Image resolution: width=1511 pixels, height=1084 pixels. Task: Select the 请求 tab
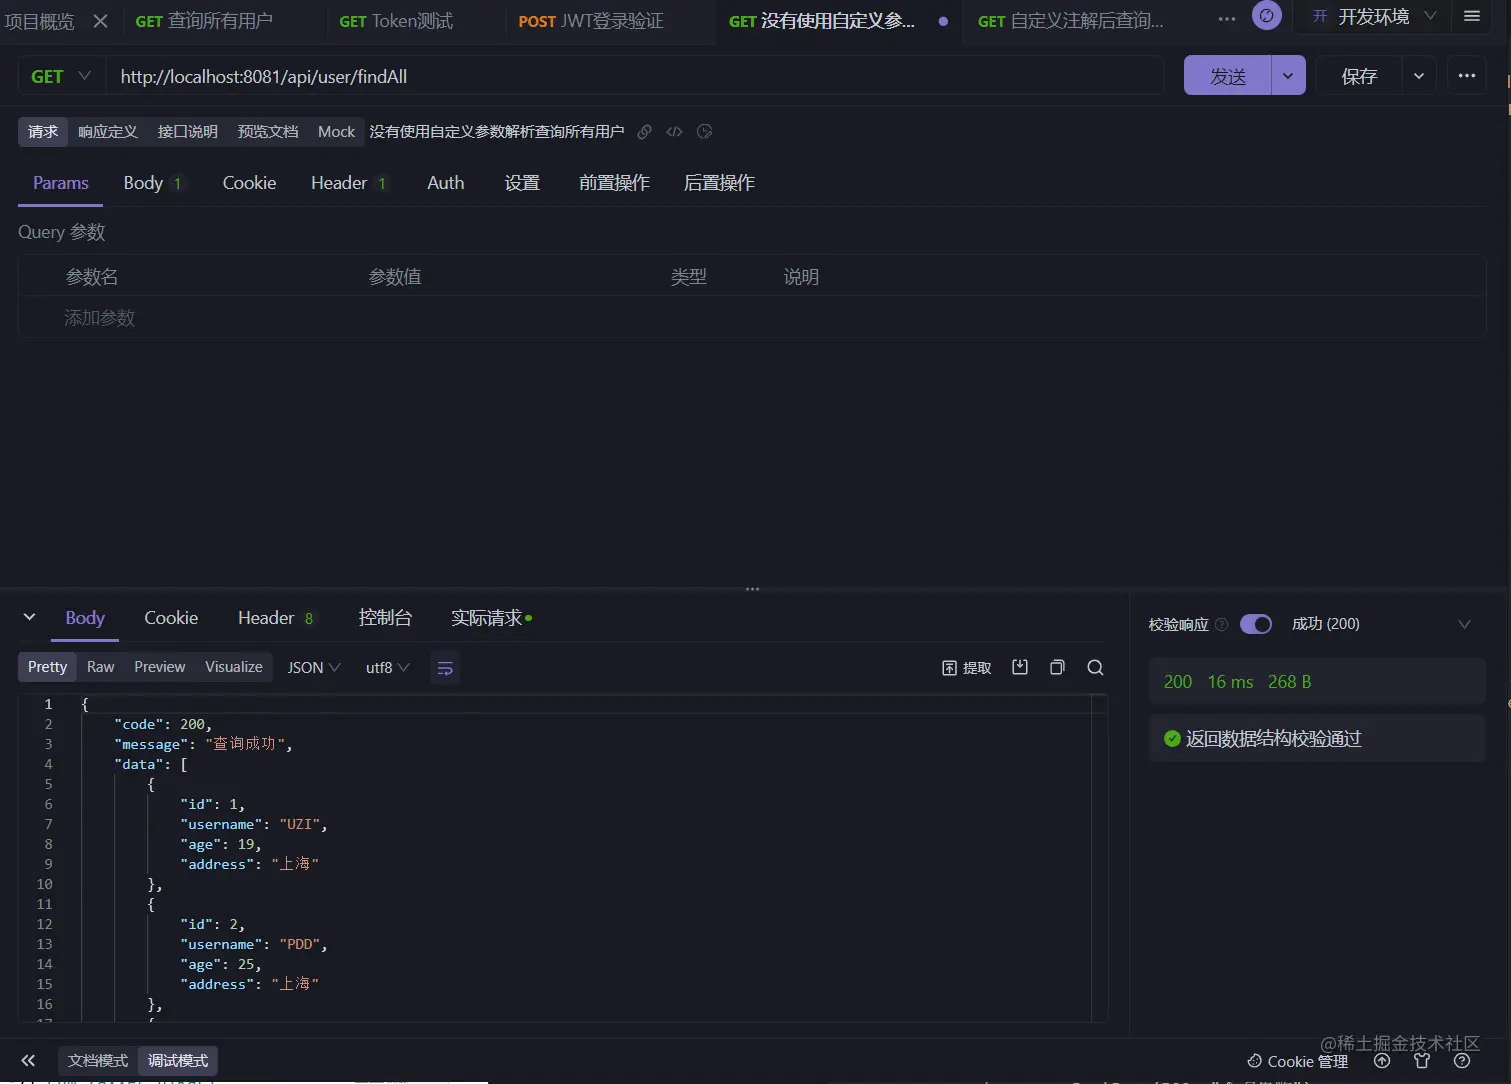[x=43, y=132]
